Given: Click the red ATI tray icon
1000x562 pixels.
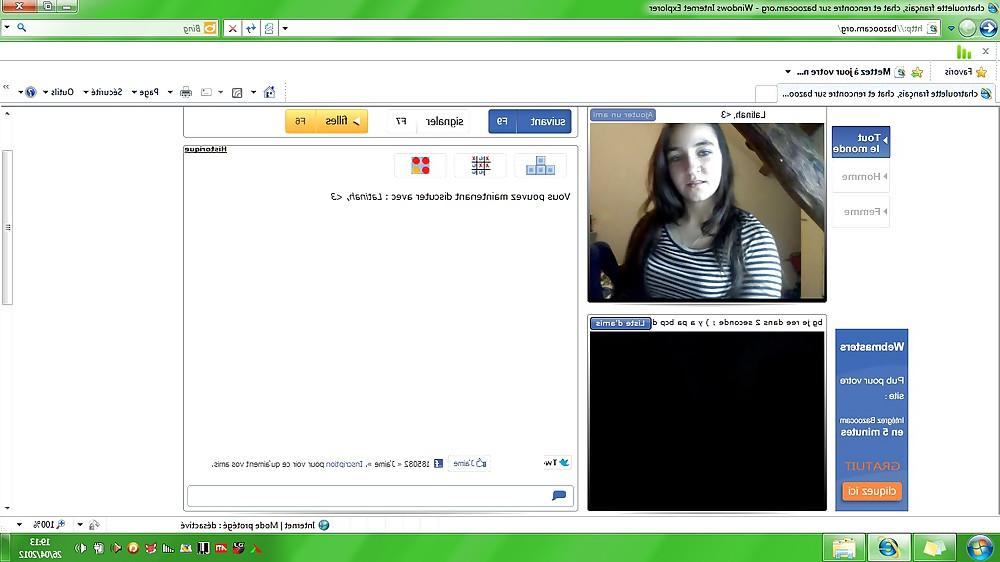Looking at the screenshot, I should pyautogui.click(x=221, y=548).
